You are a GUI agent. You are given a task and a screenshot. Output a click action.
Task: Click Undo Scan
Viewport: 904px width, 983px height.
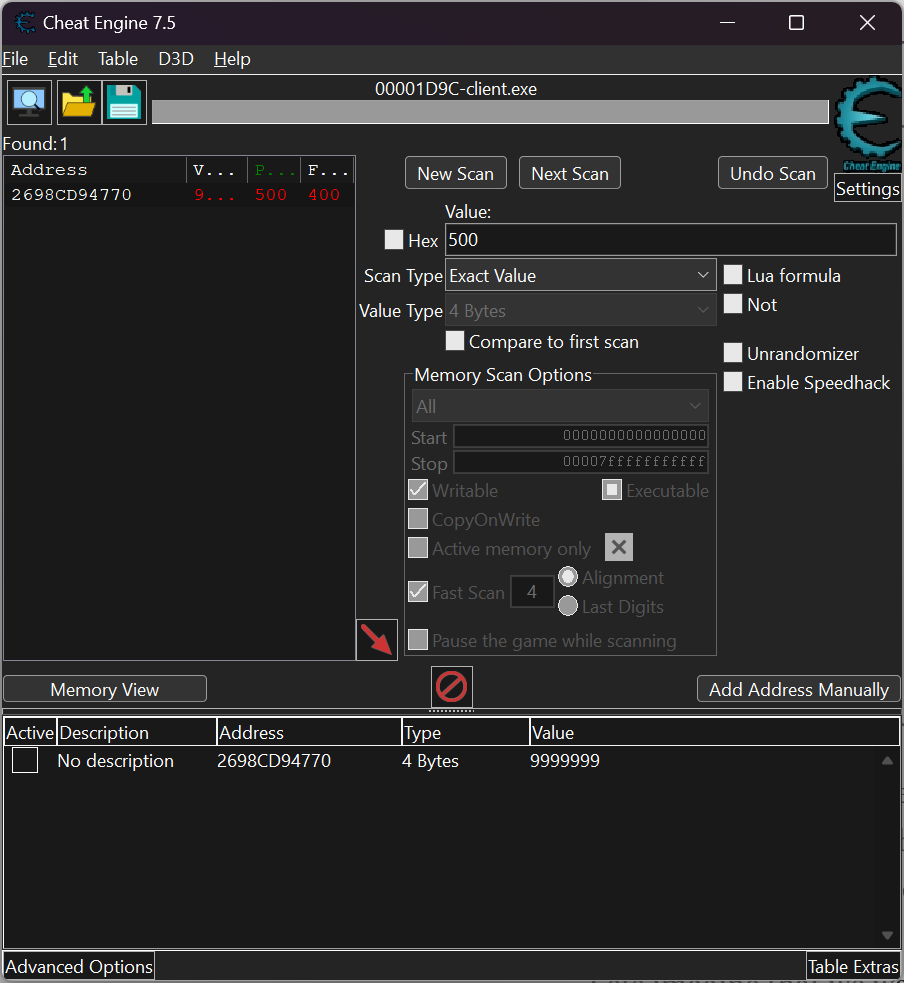click(x=772, y=173)
